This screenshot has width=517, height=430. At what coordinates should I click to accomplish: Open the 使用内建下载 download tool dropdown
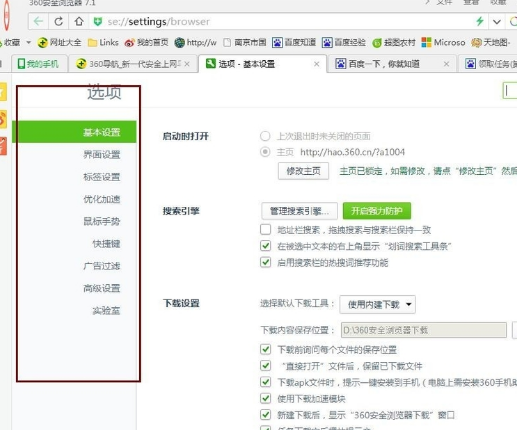tap(377, 304)
